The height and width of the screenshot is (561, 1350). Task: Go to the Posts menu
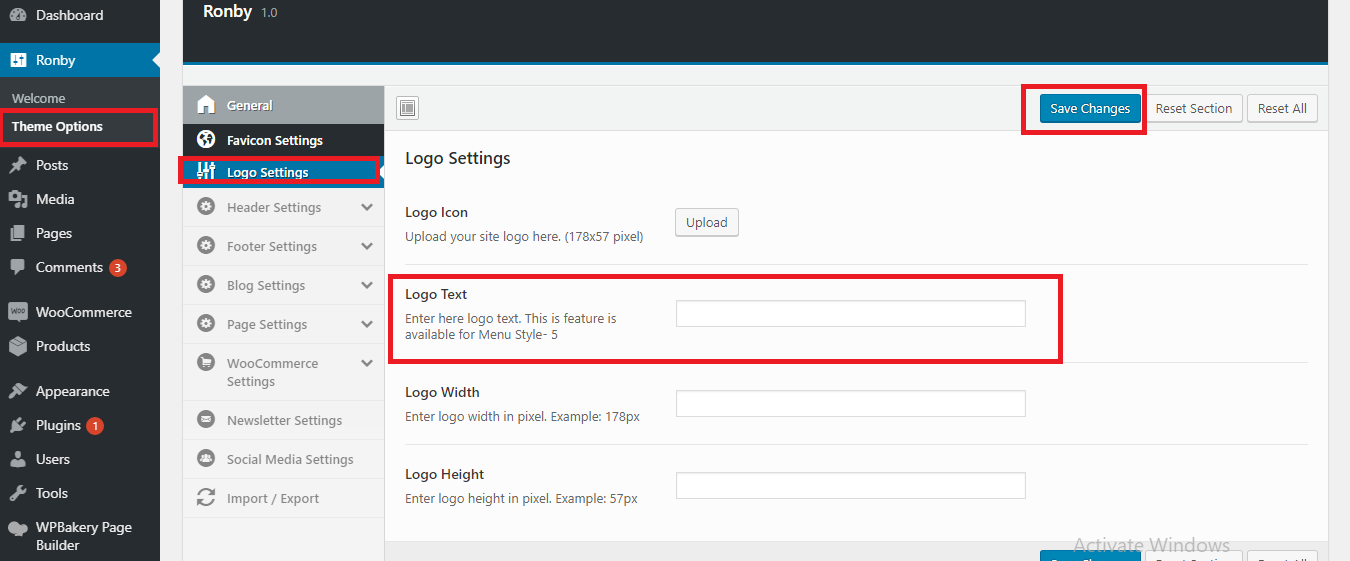(80, 165)
